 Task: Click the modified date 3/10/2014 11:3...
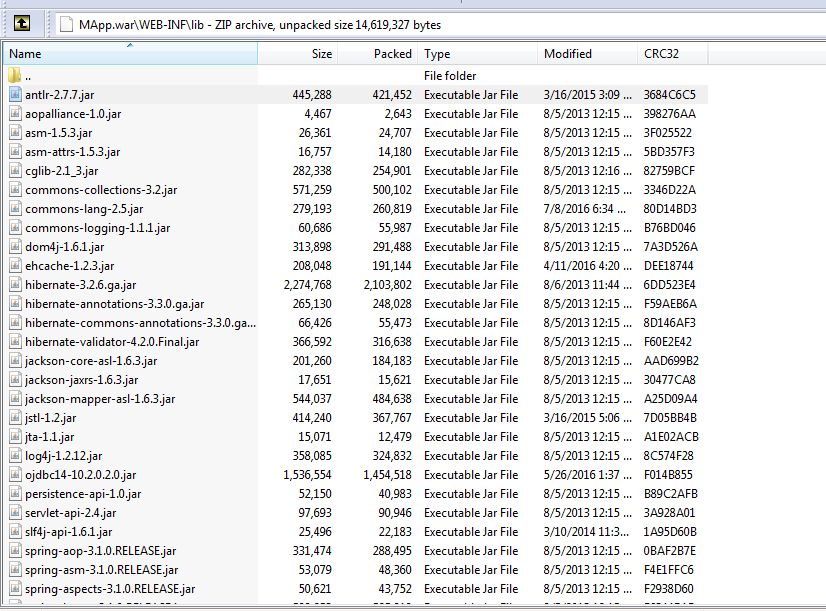coord(586,531)
